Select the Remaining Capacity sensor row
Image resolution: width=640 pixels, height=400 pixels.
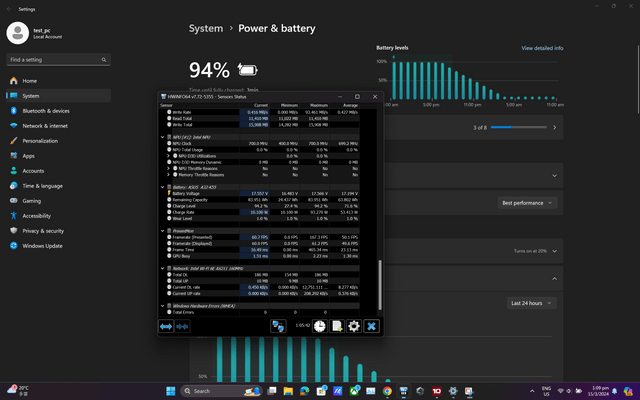coord(259,200)
